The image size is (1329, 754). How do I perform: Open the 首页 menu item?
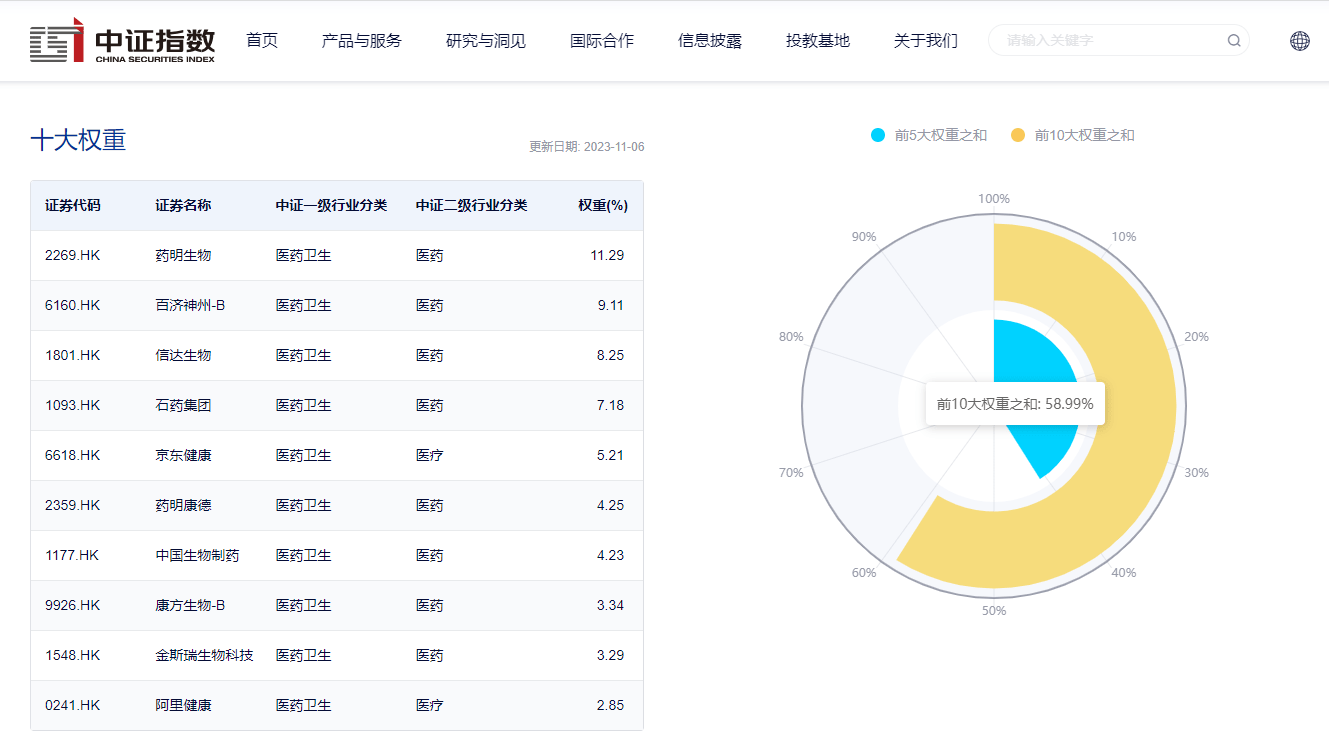click(x=262, y=41)
